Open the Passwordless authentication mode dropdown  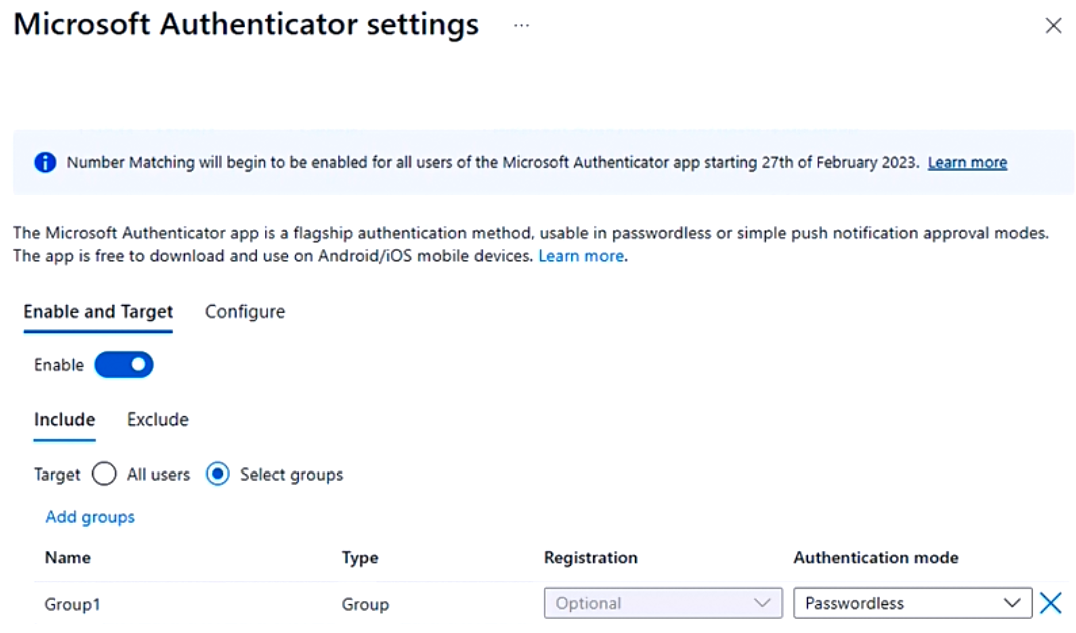[912, 603]
